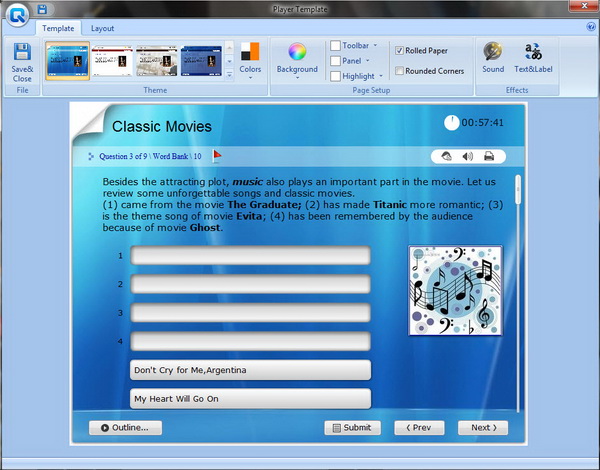Switch to the Layout tab
This screenshot has height=470, width=600.
click(x=102, y=29)
